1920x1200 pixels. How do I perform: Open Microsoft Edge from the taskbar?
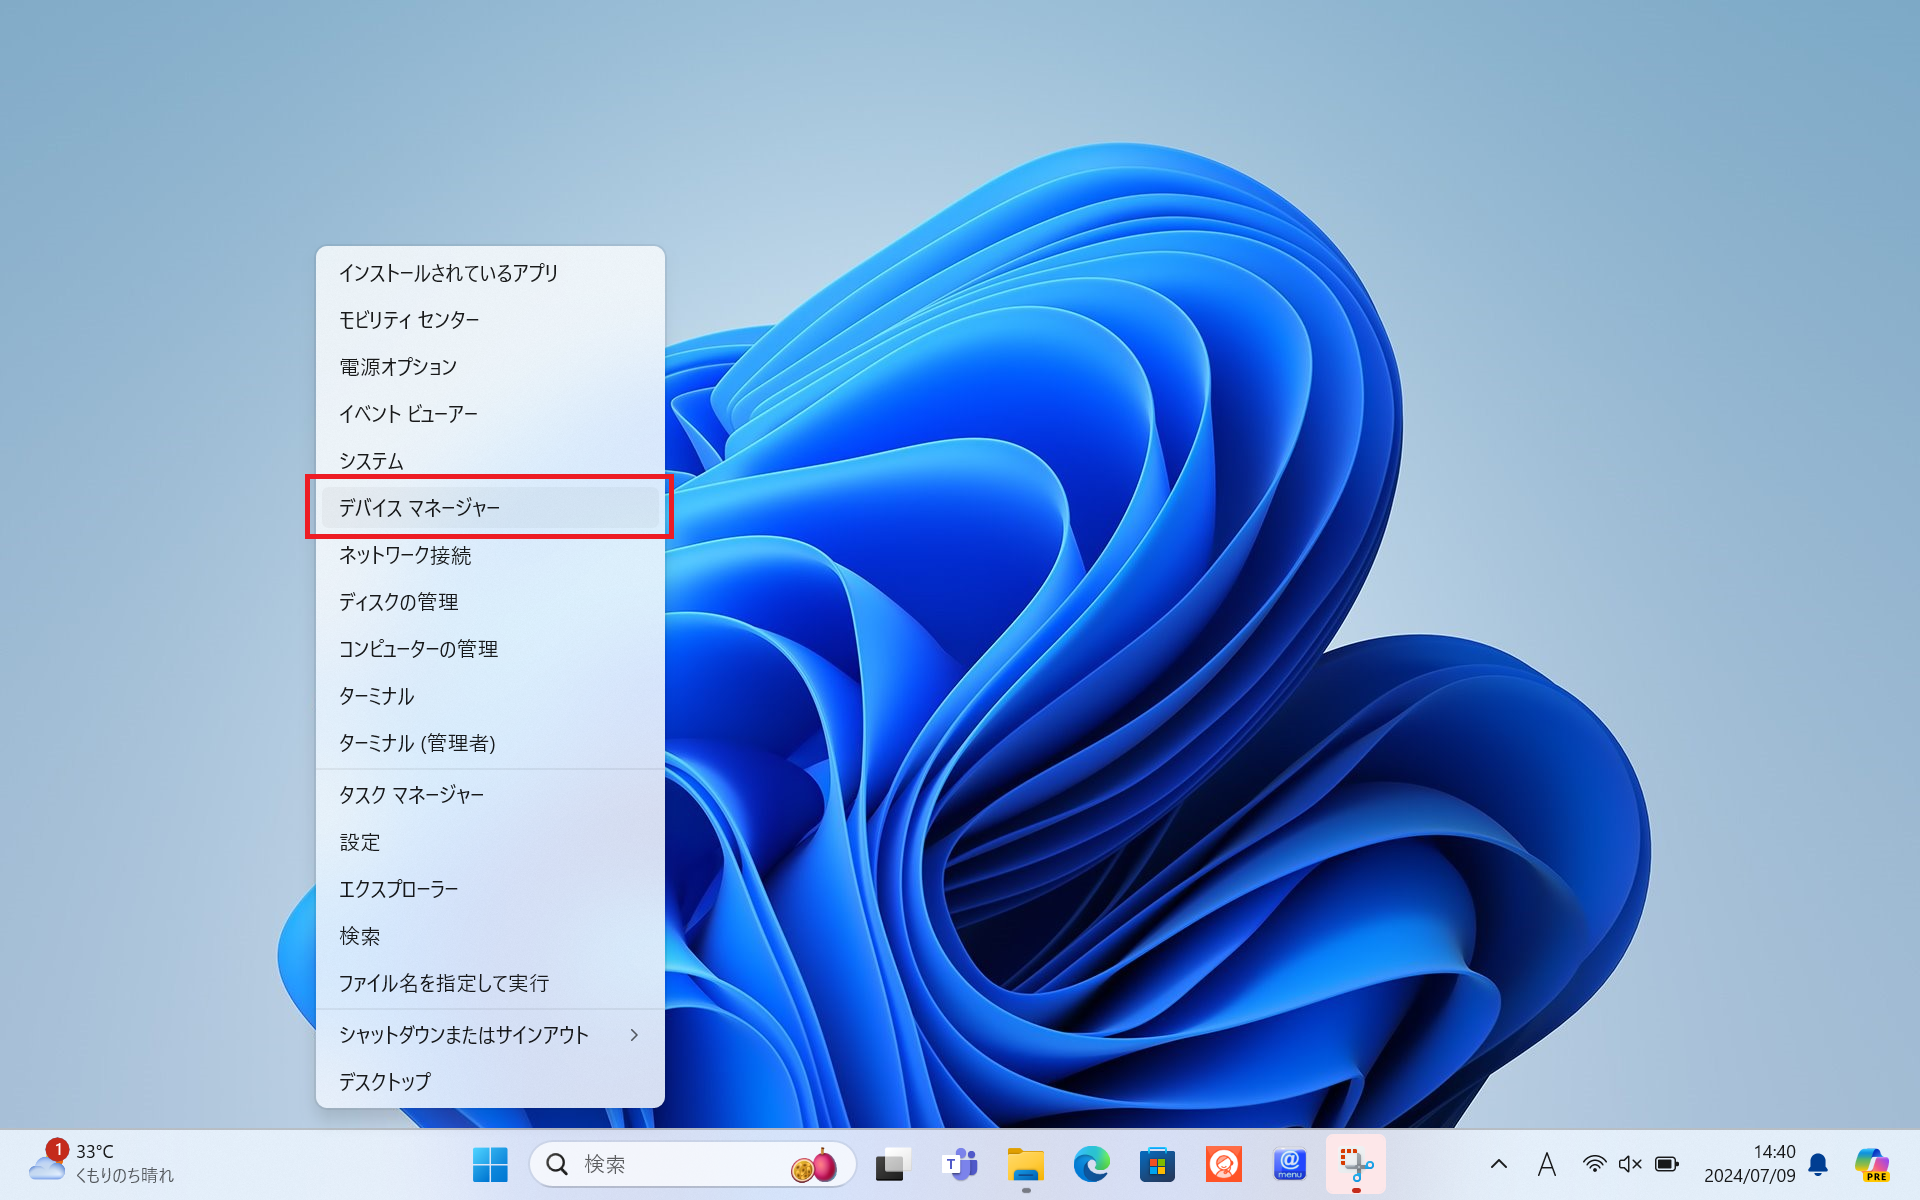click(1091, 1164)
